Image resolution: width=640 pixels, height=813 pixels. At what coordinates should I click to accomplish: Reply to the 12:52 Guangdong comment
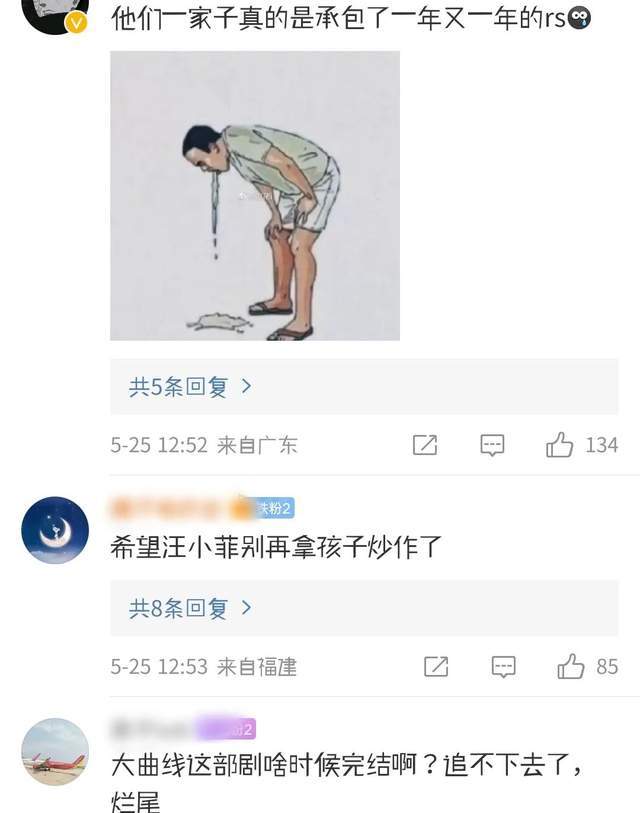(x=492, y=445)
